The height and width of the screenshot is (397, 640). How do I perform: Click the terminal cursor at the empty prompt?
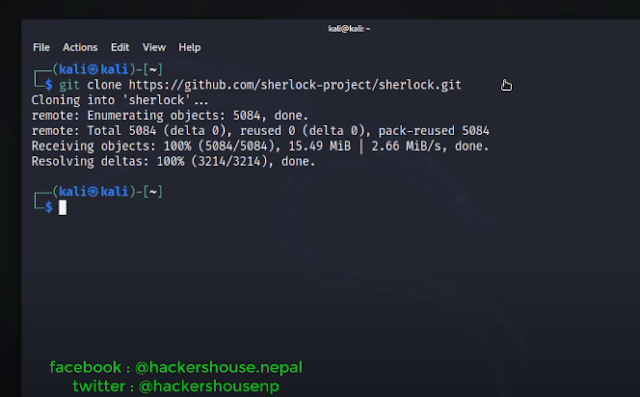pos(62,208)
